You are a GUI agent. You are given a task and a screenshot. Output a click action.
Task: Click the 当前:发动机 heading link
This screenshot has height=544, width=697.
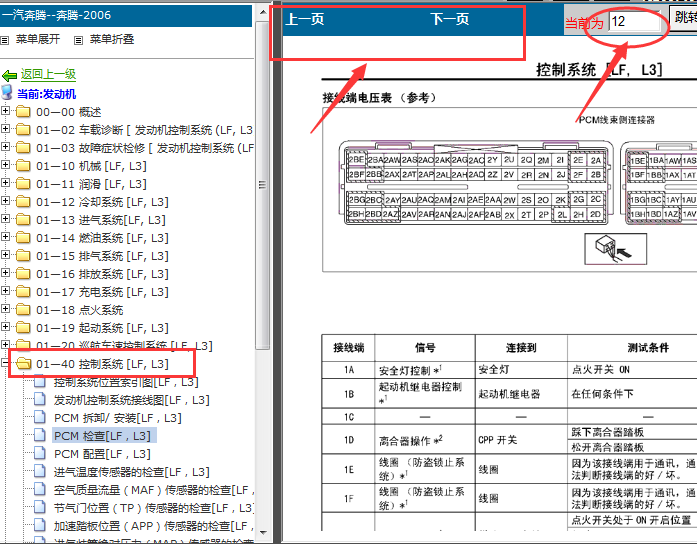[x=46, y=94]
